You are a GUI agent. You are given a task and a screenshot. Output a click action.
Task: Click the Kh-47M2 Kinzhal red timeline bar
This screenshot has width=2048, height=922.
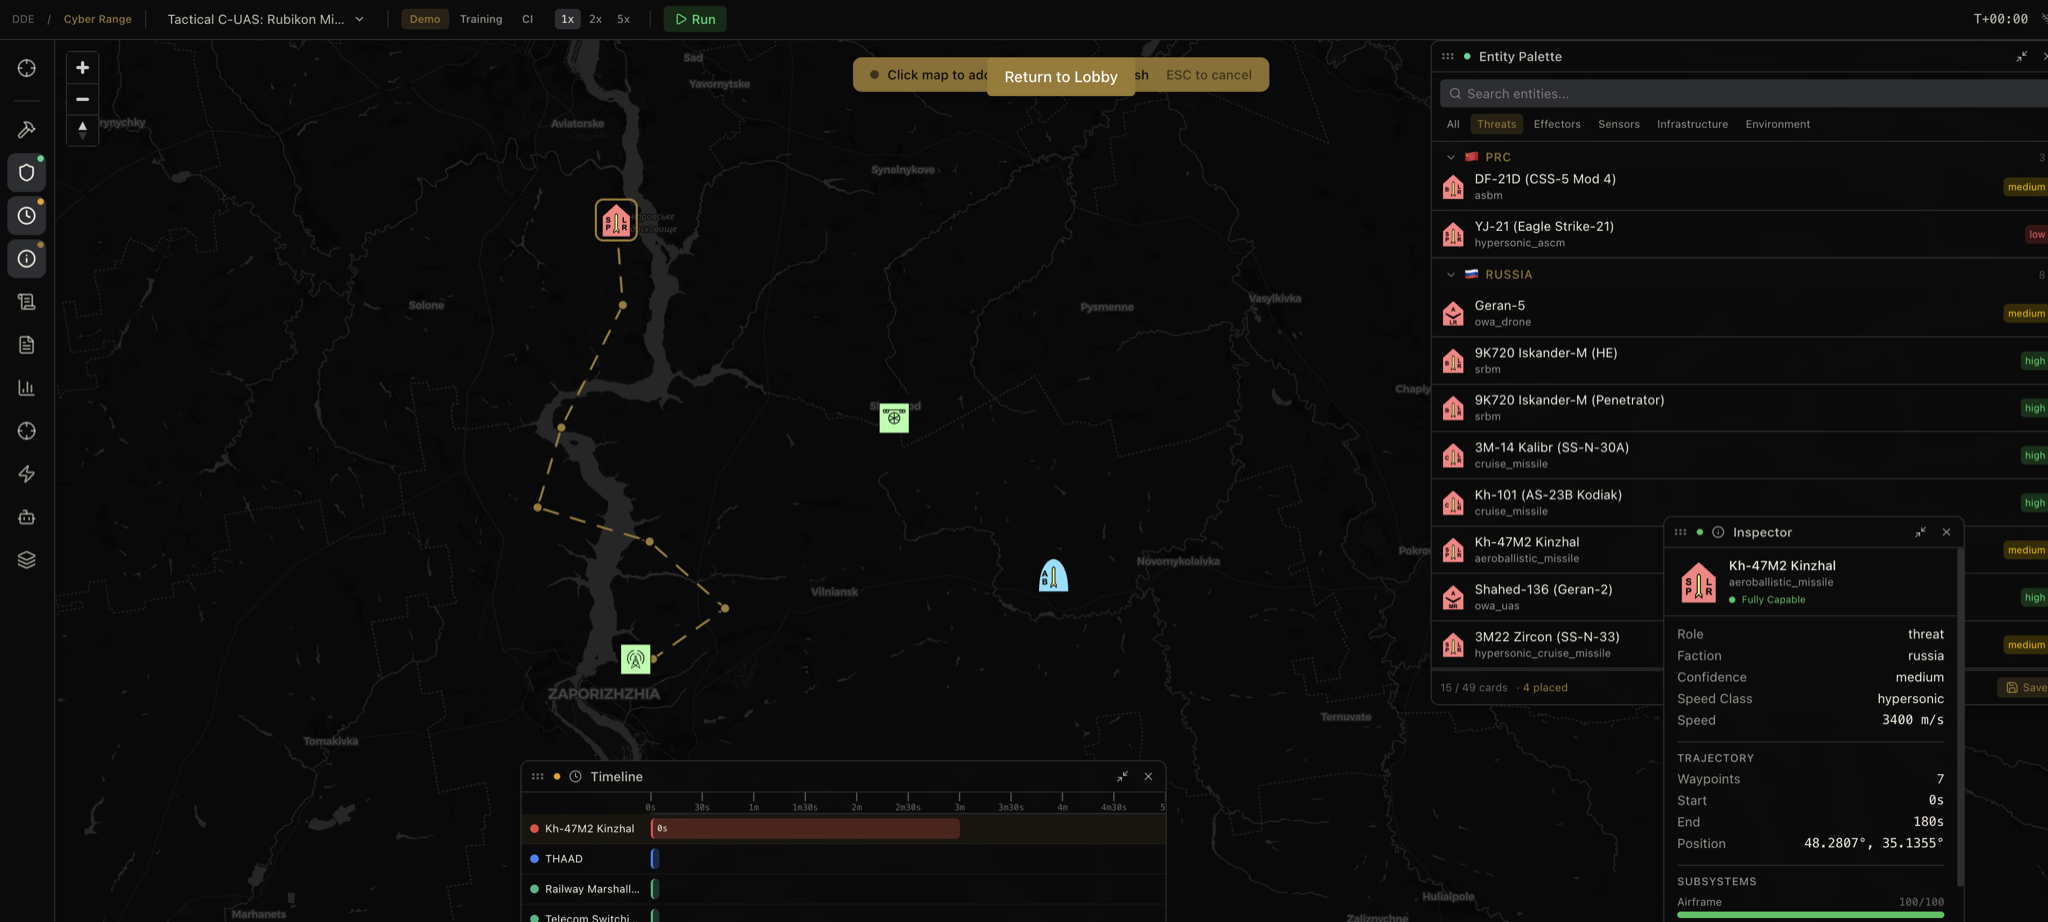coord(805,829)
